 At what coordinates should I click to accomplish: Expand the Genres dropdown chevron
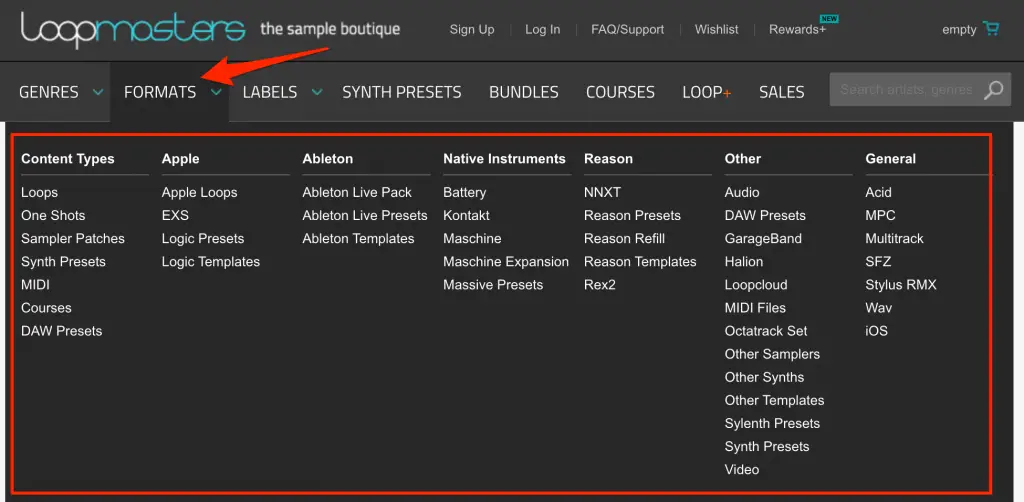pos(98,92)
